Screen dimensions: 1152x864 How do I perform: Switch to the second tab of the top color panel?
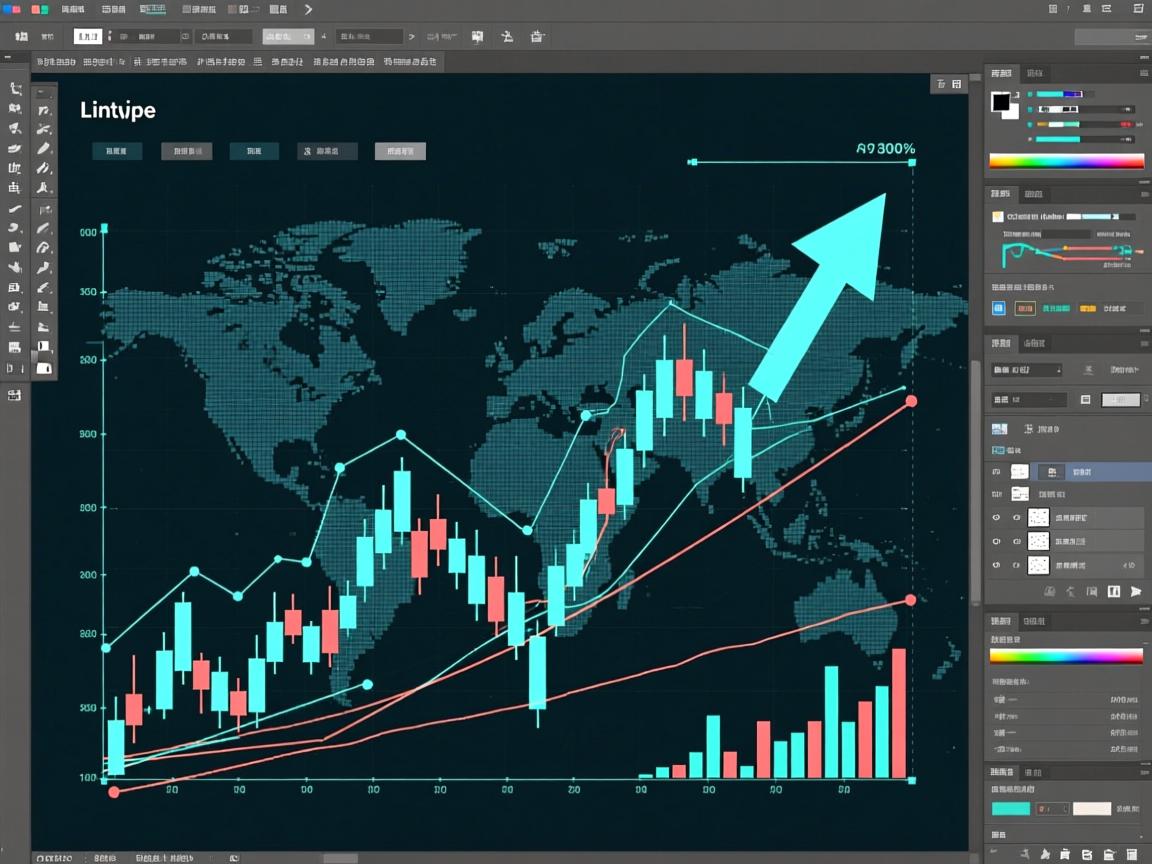click(x=1035, y=73)
